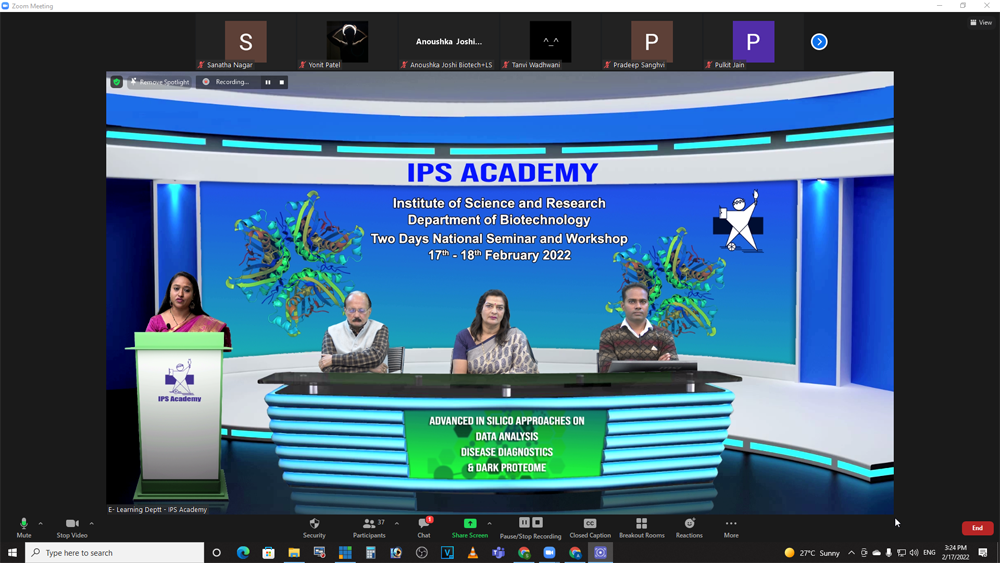Show hidden system tray icons
The width and height of the screenshot is (1000, 563).
click(x=851, y=553)
